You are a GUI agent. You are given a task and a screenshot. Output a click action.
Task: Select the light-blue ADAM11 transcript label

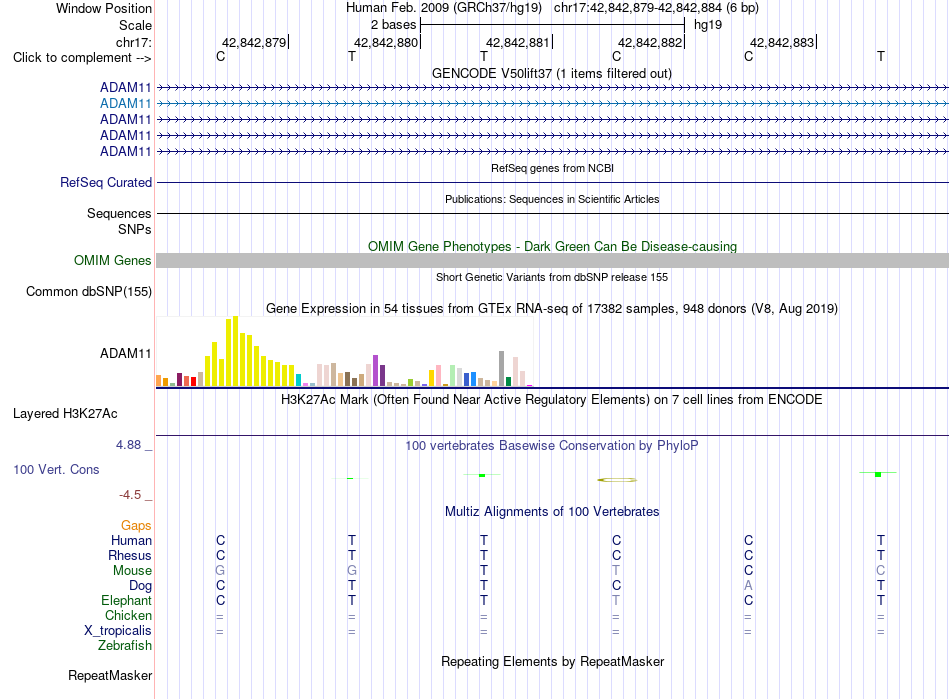click(125, 104)
